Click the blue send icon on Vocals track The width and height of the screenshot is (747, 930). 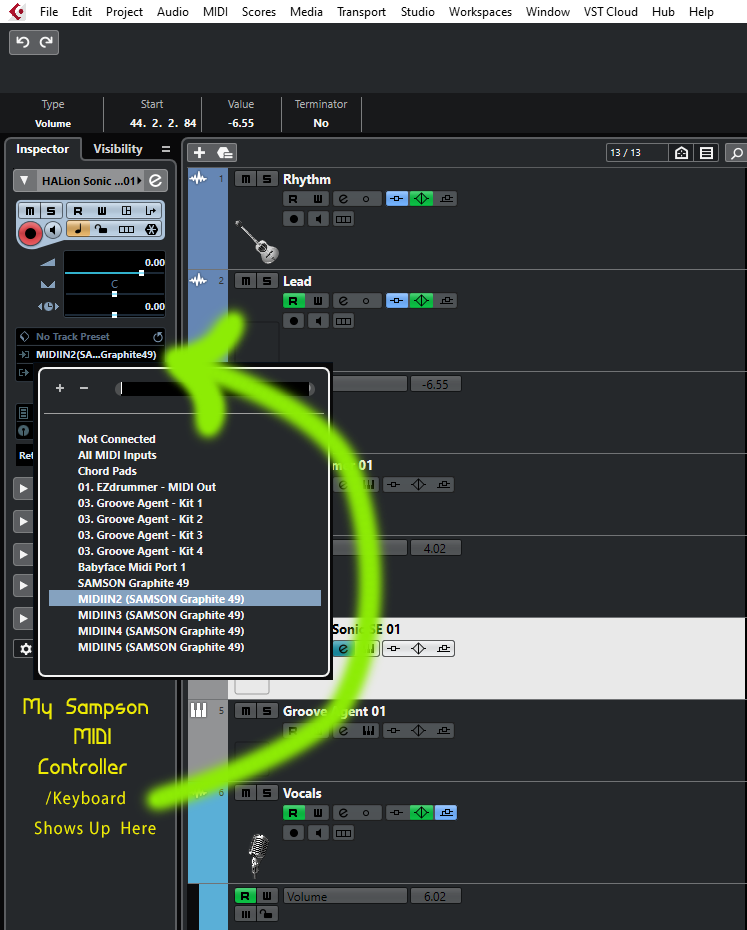[446, 813]
